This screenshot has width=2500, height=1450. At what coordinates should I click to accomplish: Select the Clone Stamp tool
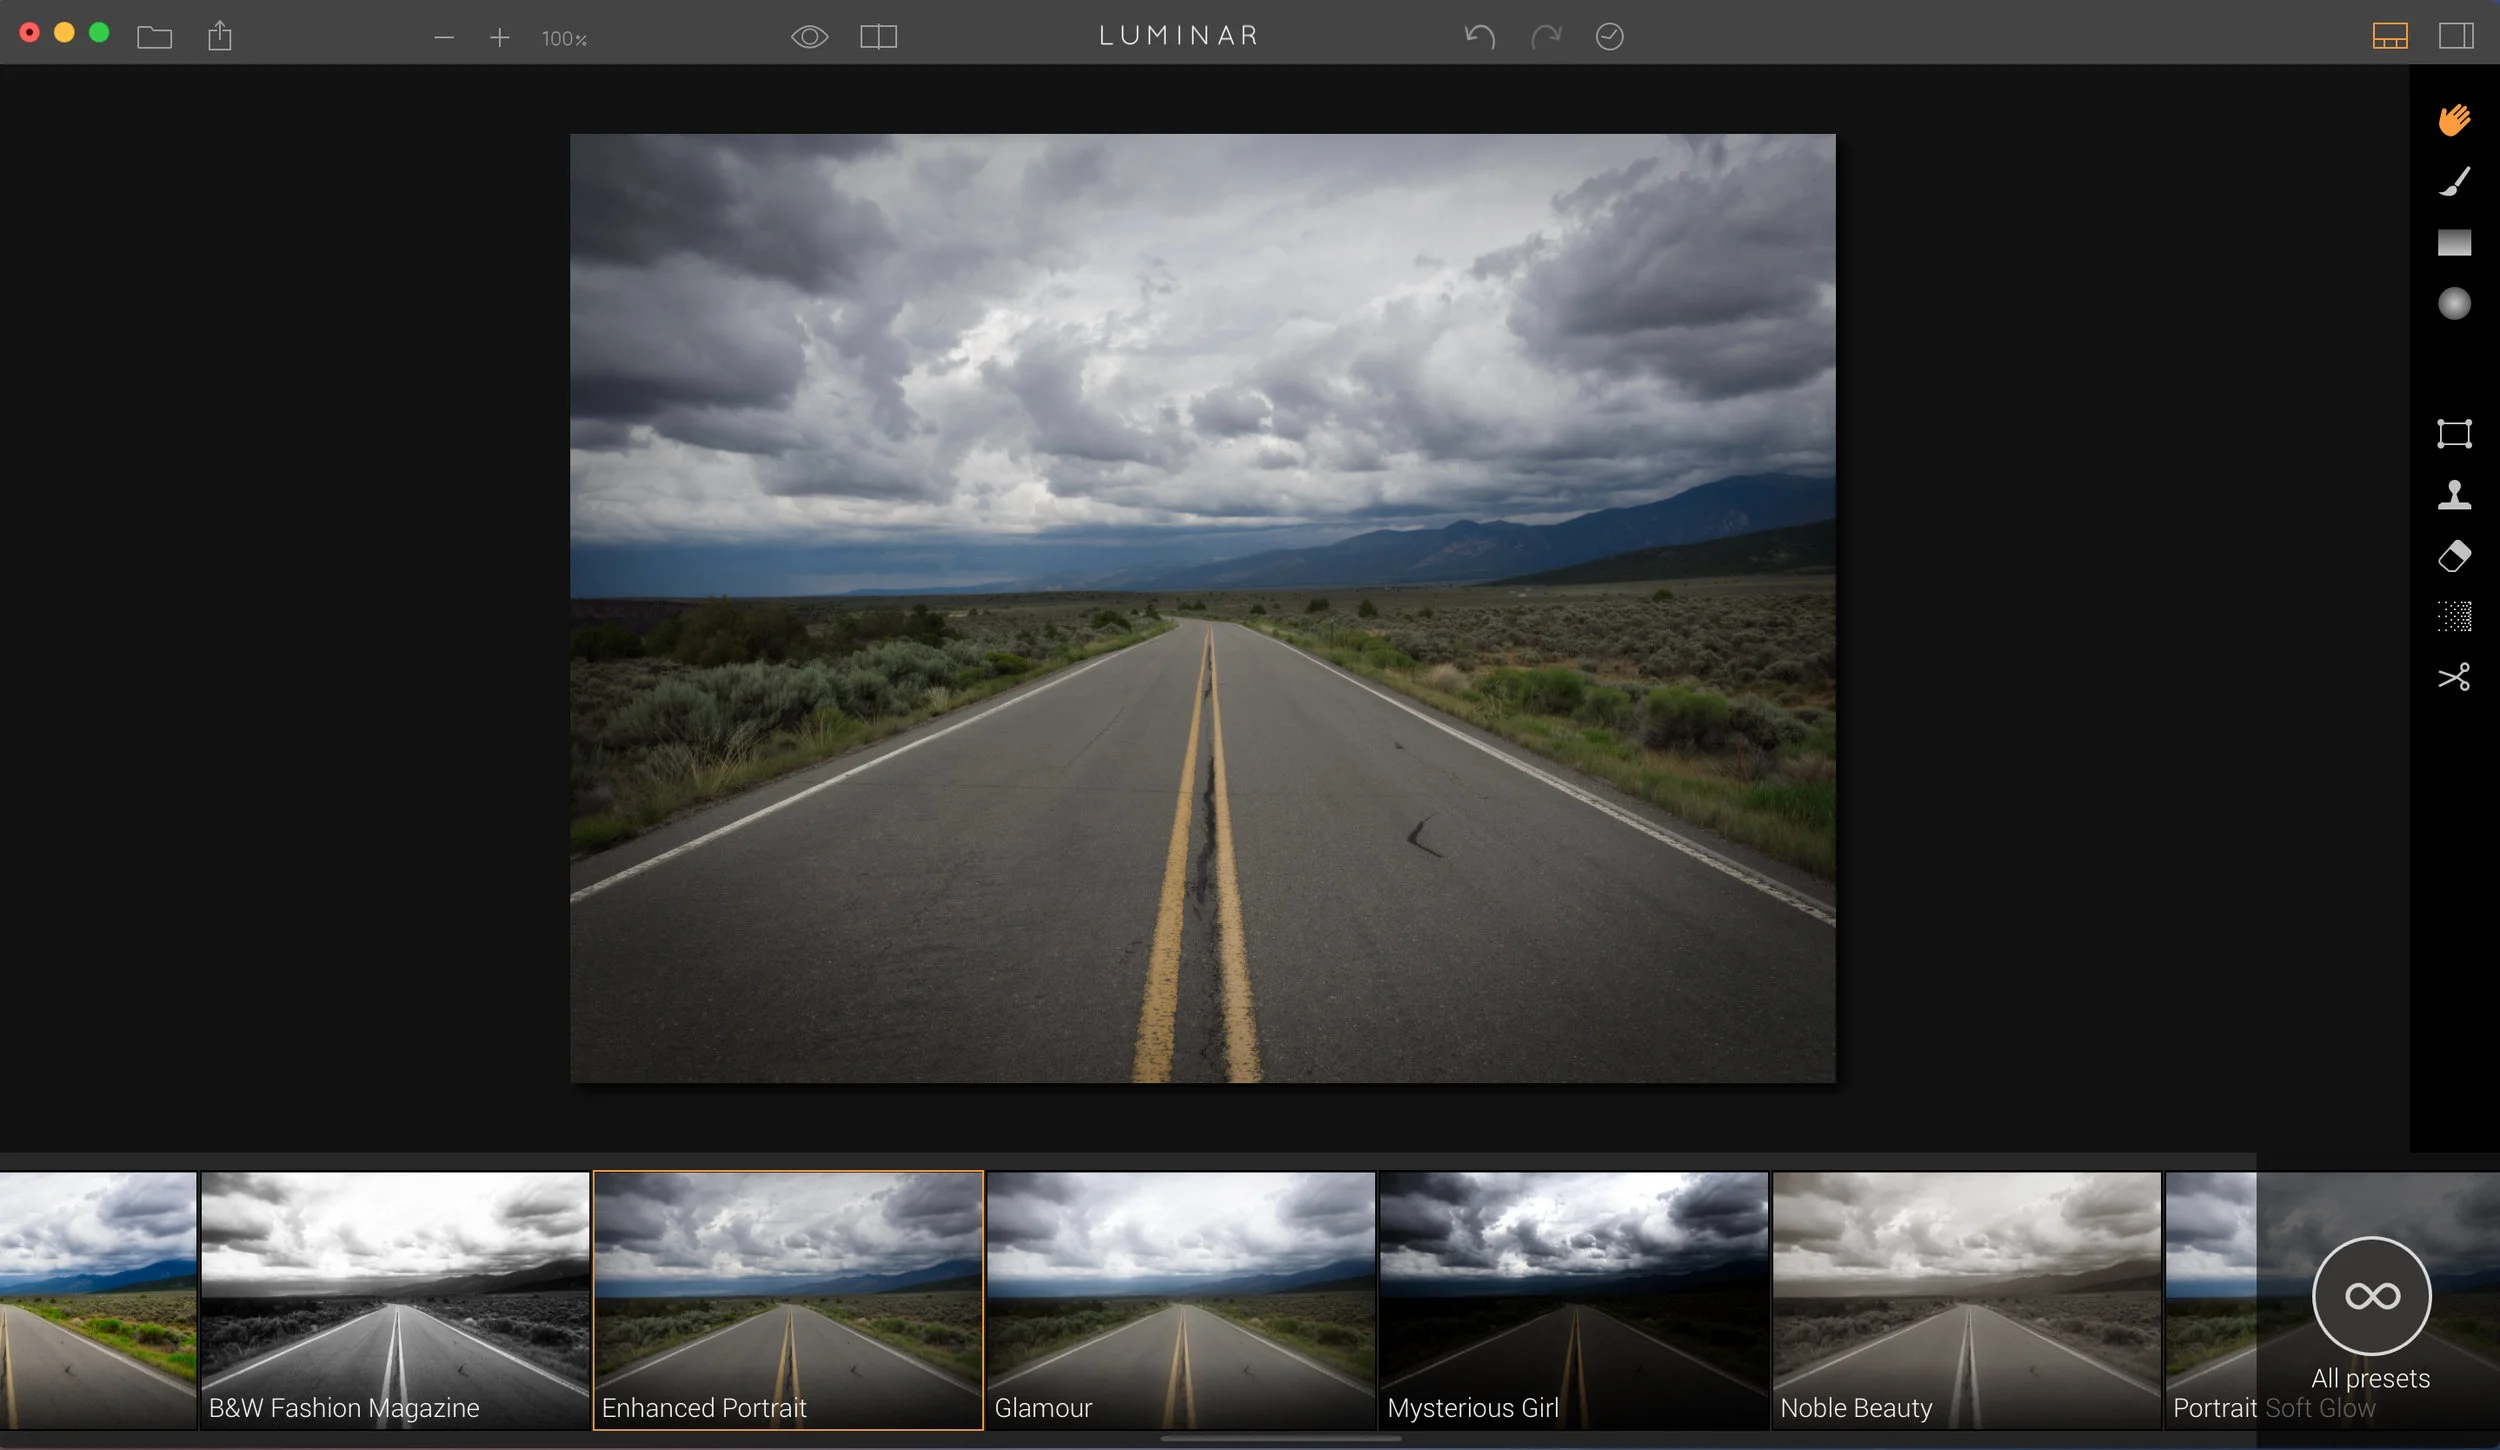pos(2454,495)
